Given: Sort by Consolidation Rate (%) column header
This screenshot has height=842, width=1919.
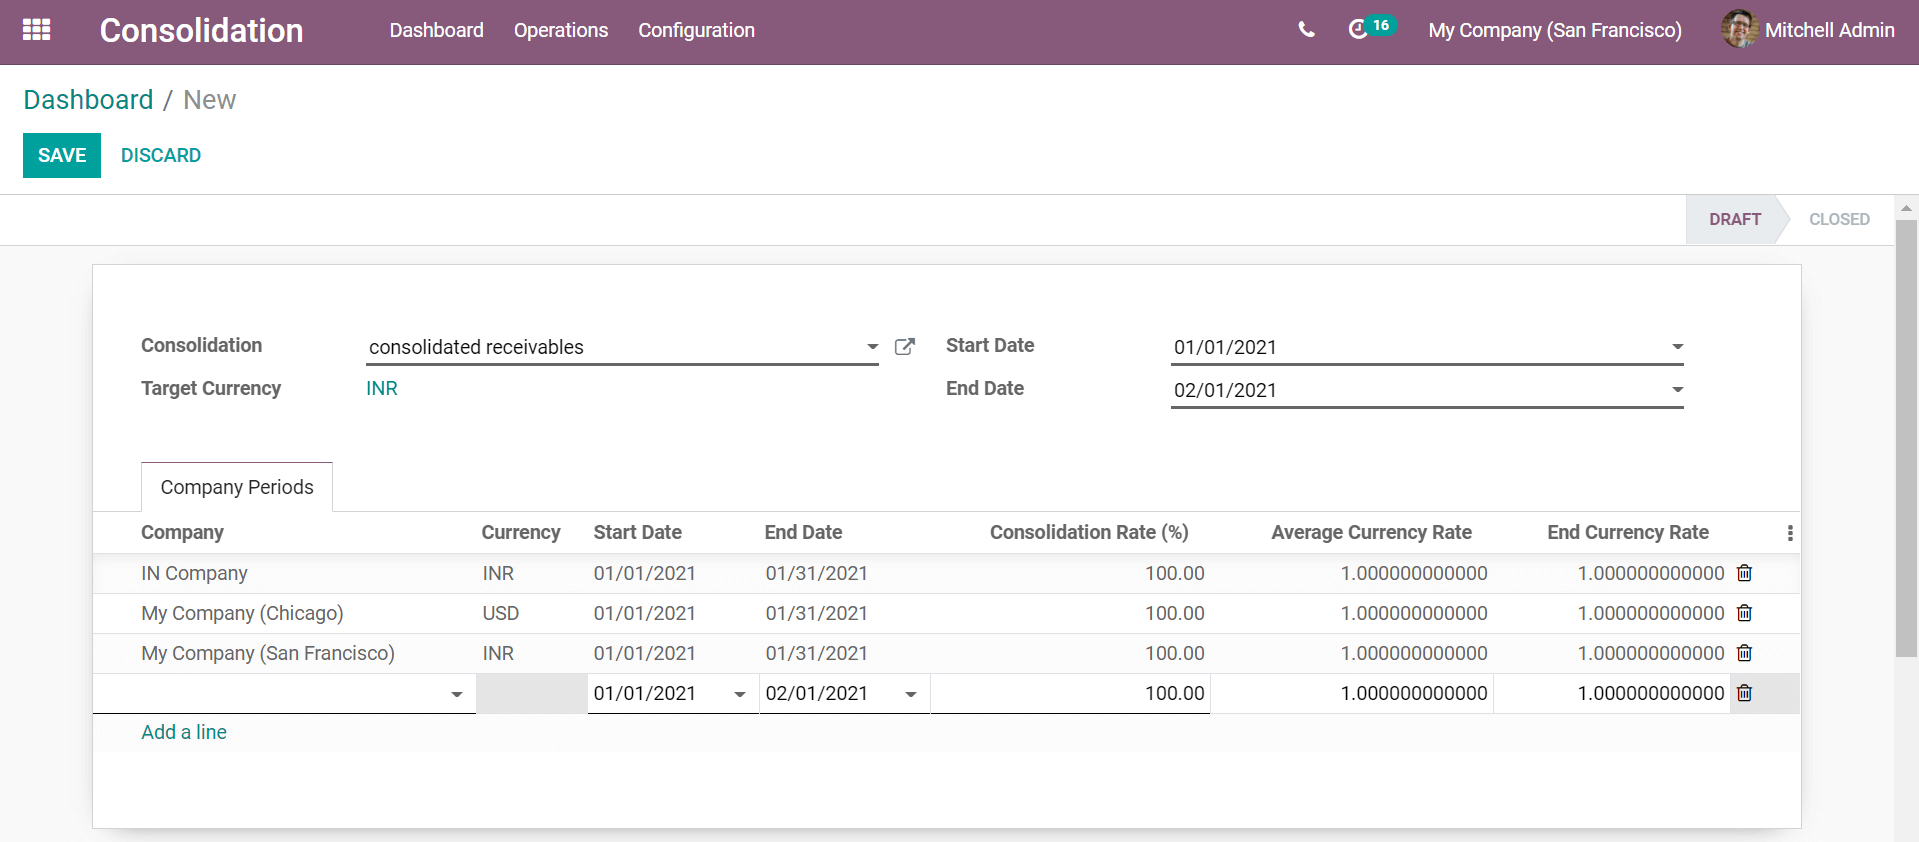Looking at the screenshot, I should [x=1089, y=532].
